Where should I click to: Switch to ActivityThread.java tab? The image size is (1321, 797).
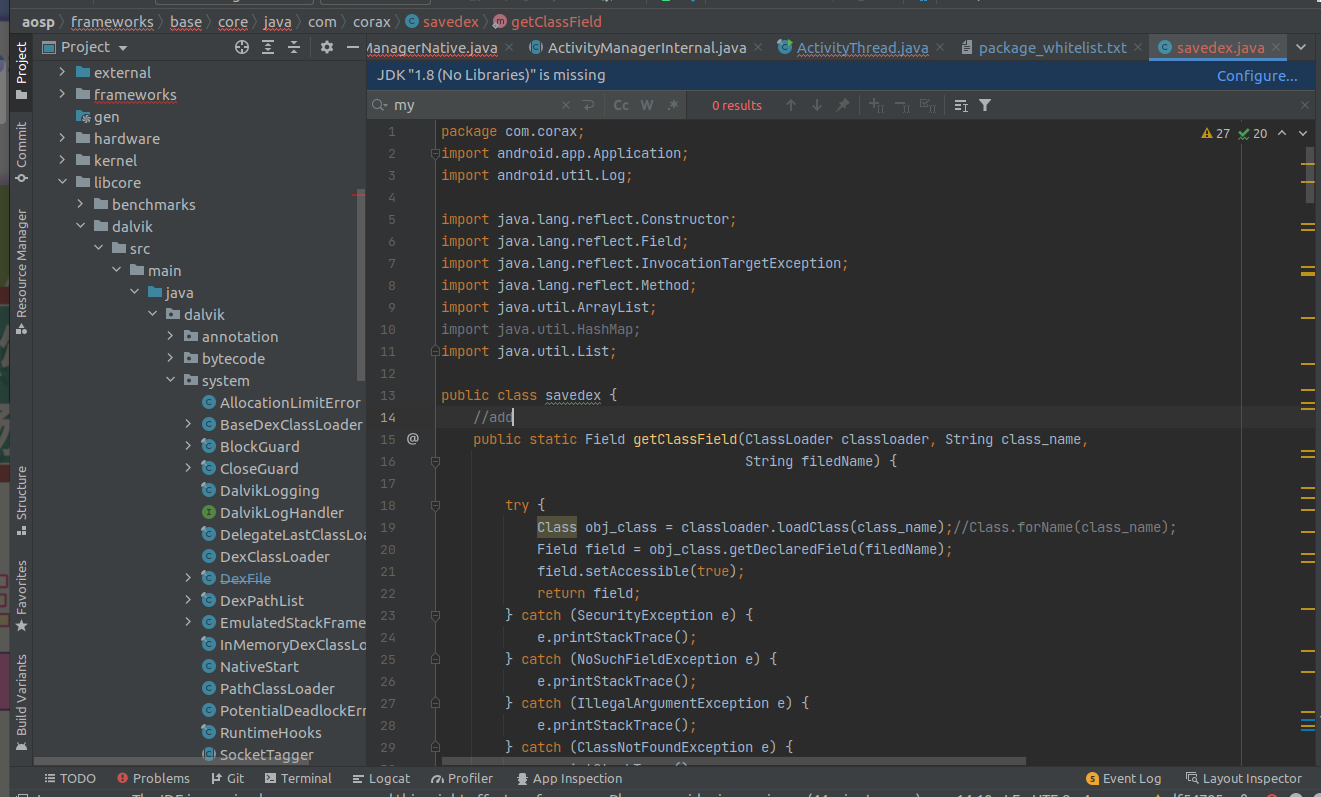pos(861,47)
